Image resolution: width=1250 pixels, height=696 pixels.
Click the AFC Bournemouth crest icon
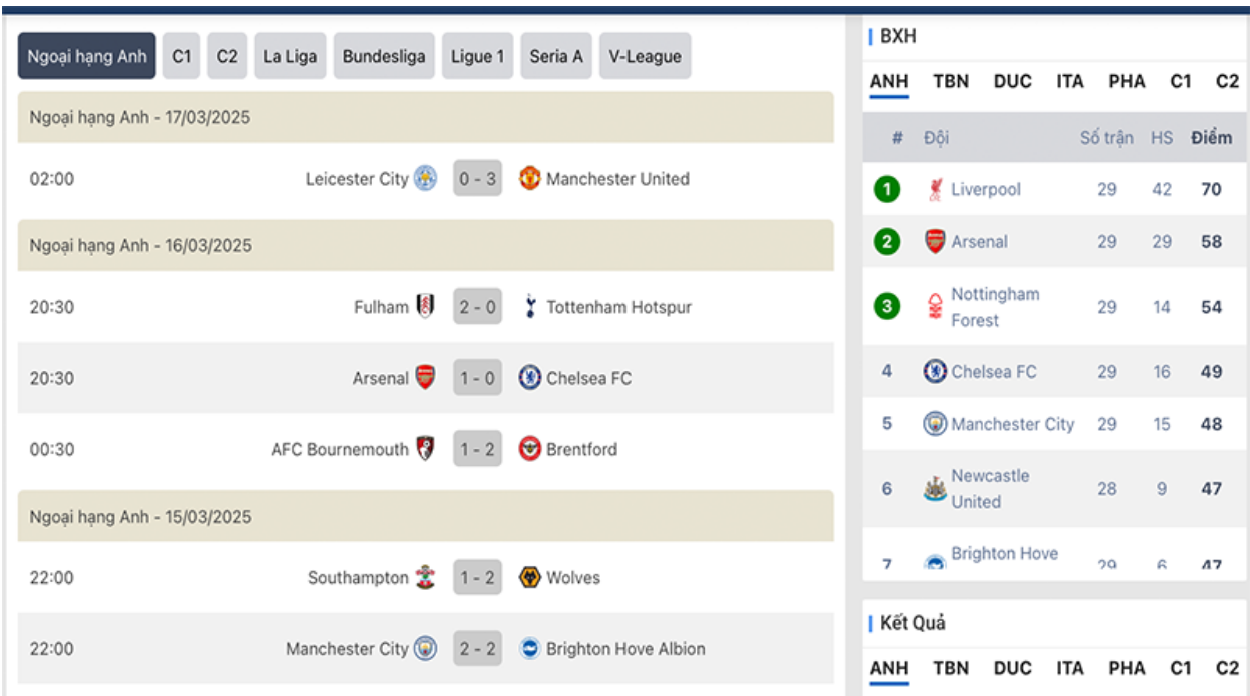[x=425, y=449]
